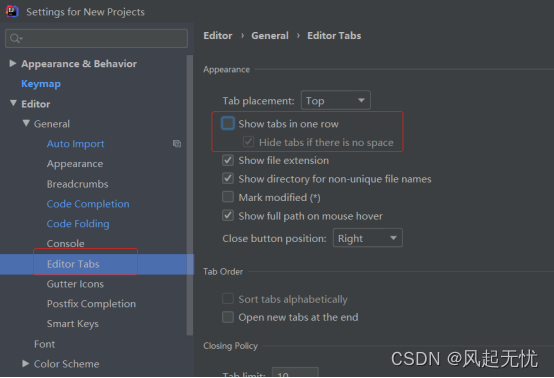Uncheck Show file extension
This screenshot has height=378, width=554.
(x=228, y=160)
